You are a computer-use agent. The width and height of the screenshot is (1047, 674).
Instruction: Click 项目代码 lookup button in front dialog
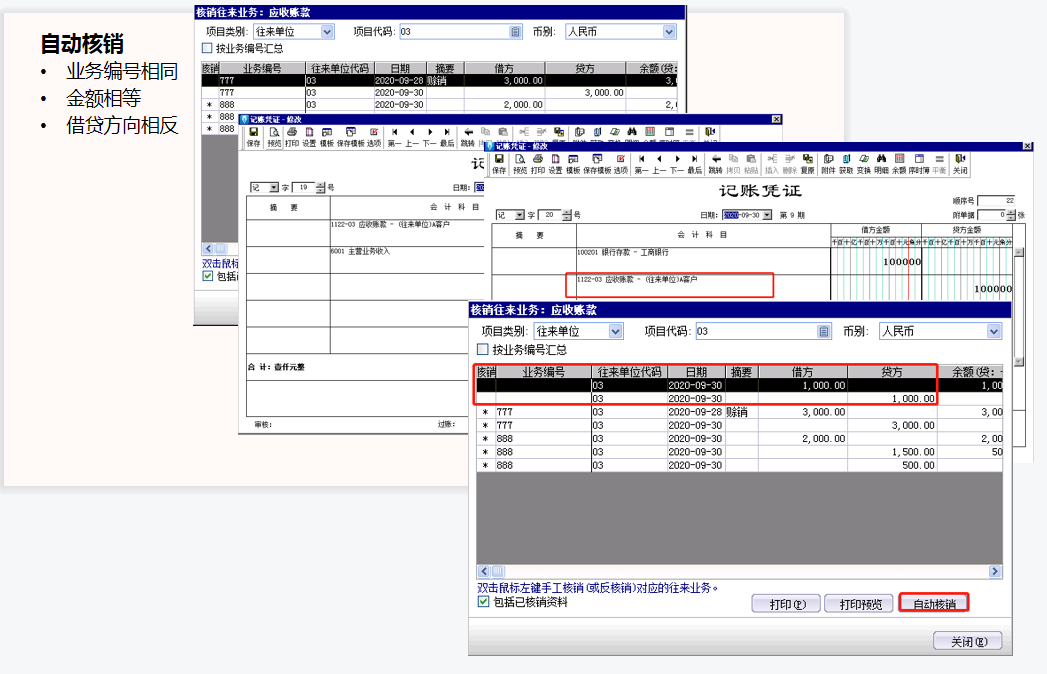(823, 331)
